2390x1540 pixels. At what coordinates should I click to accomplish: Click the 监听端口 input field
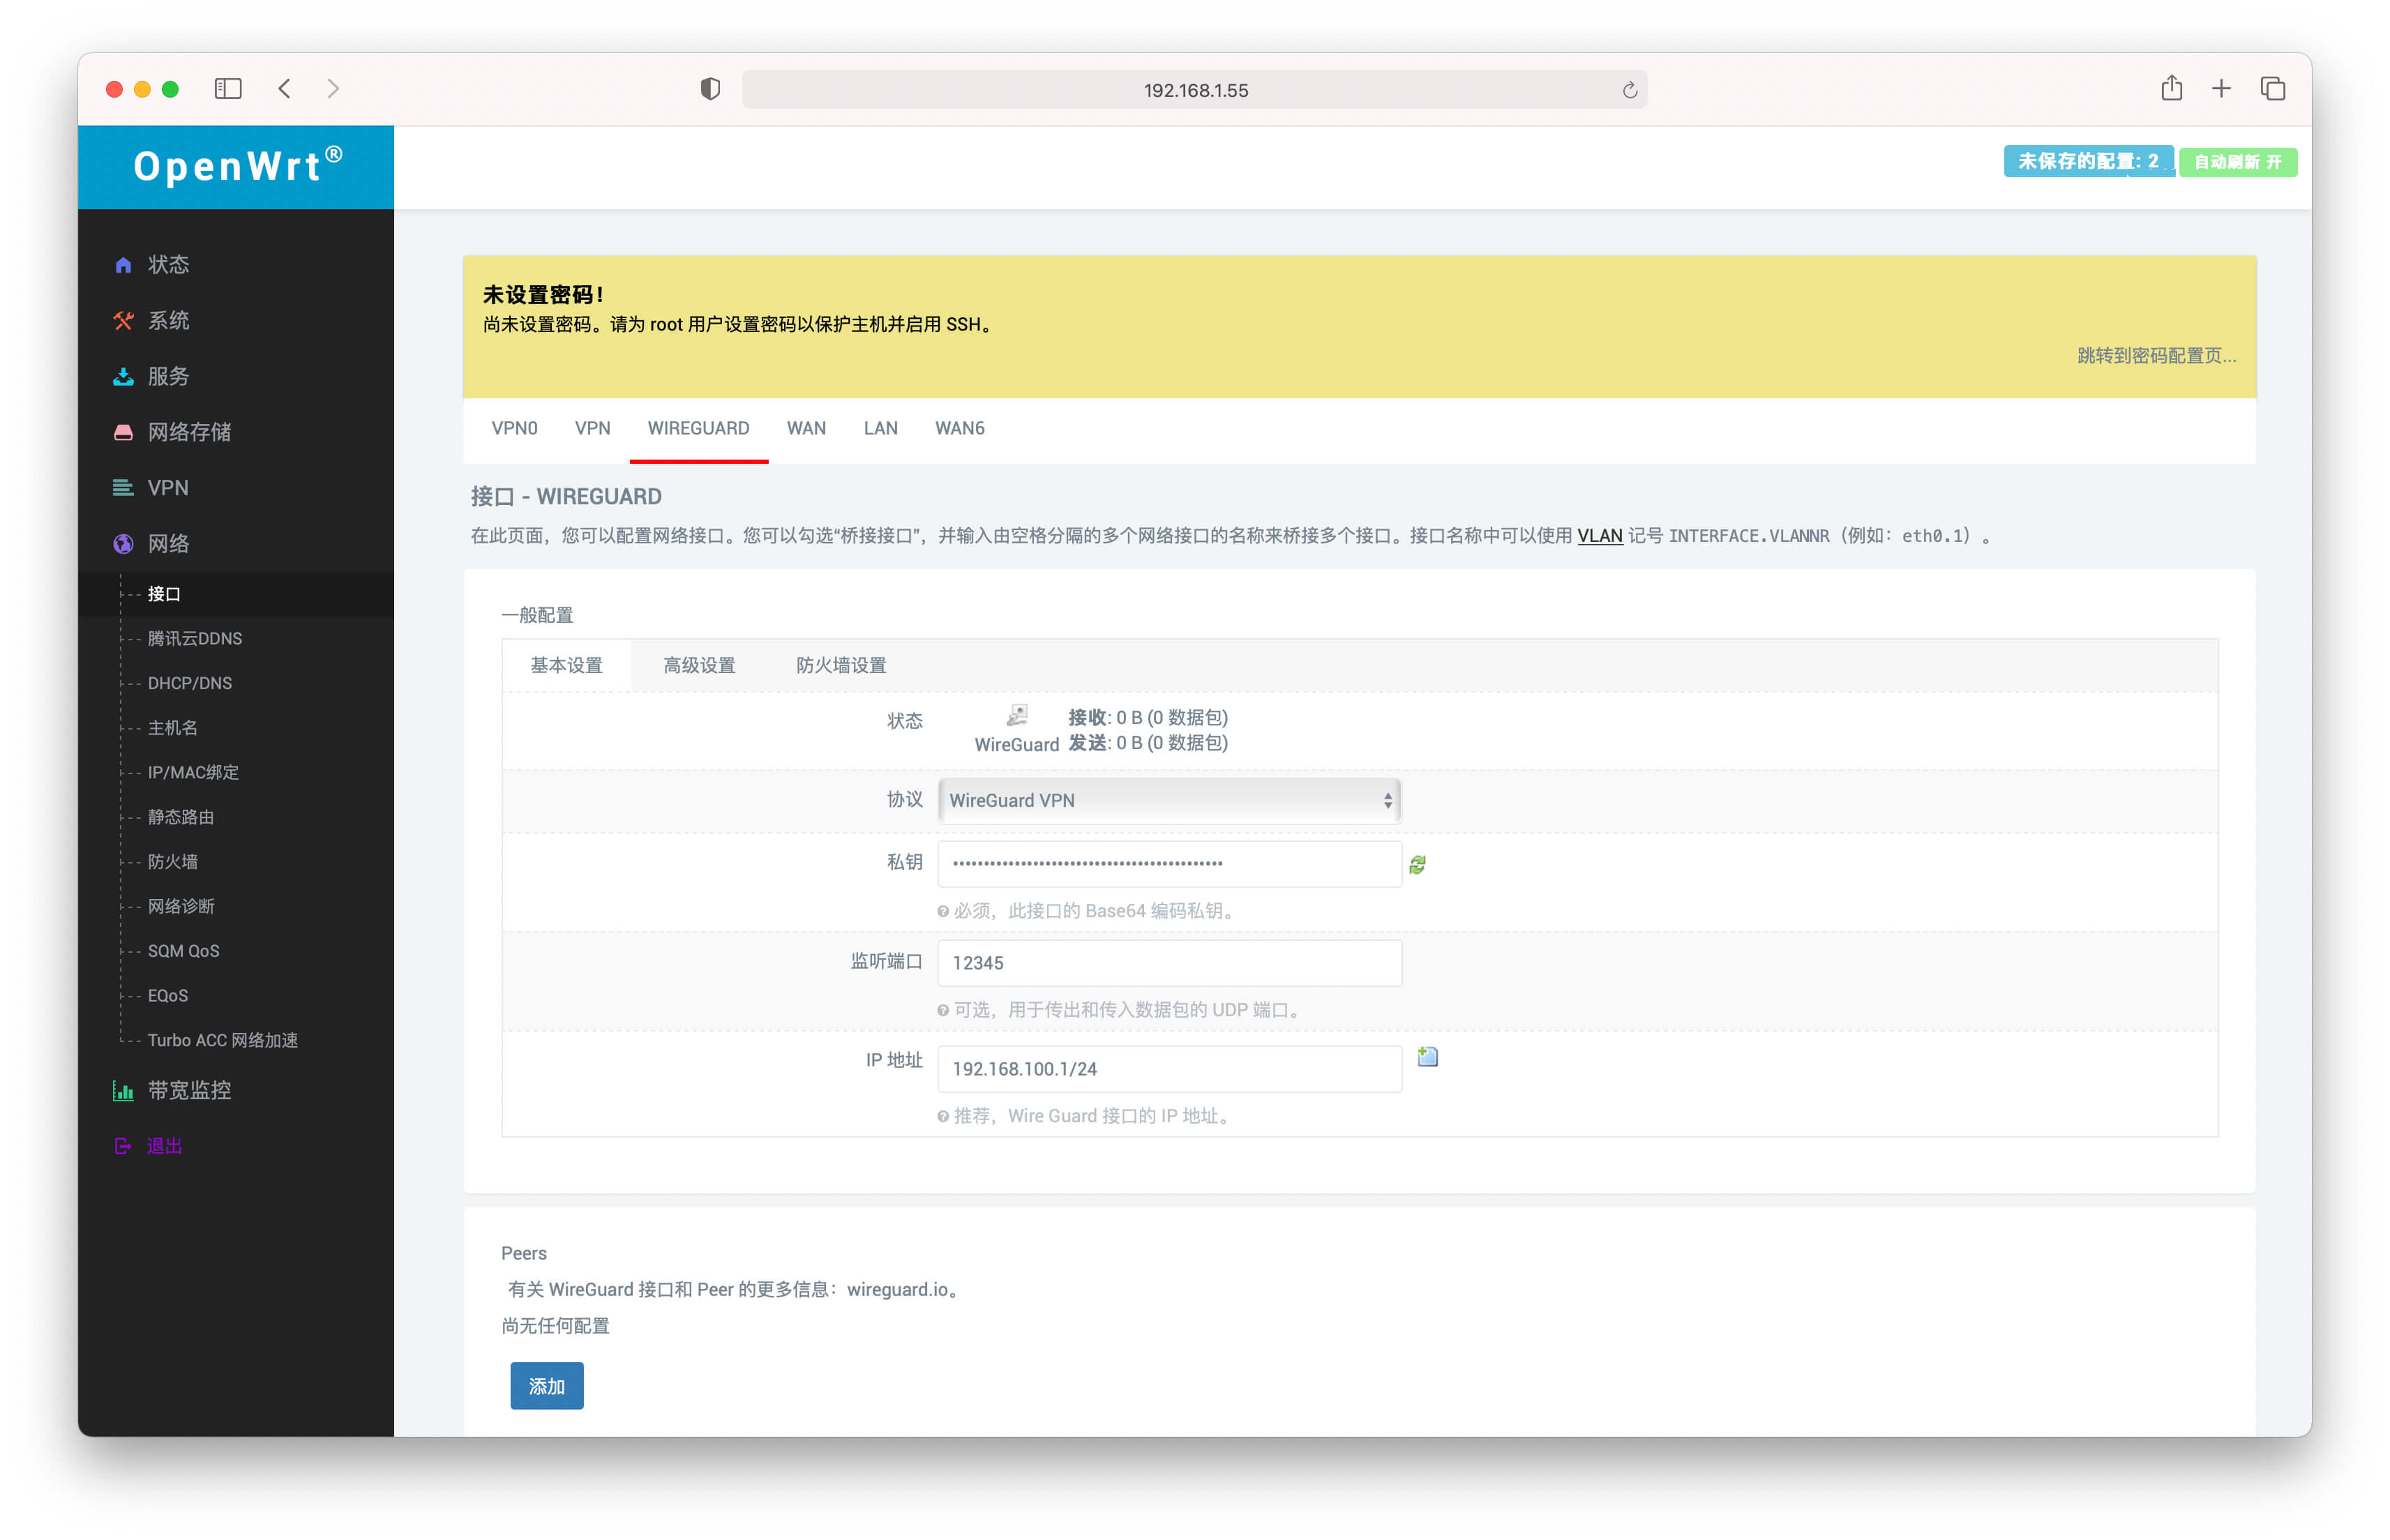click(1168, 963)
